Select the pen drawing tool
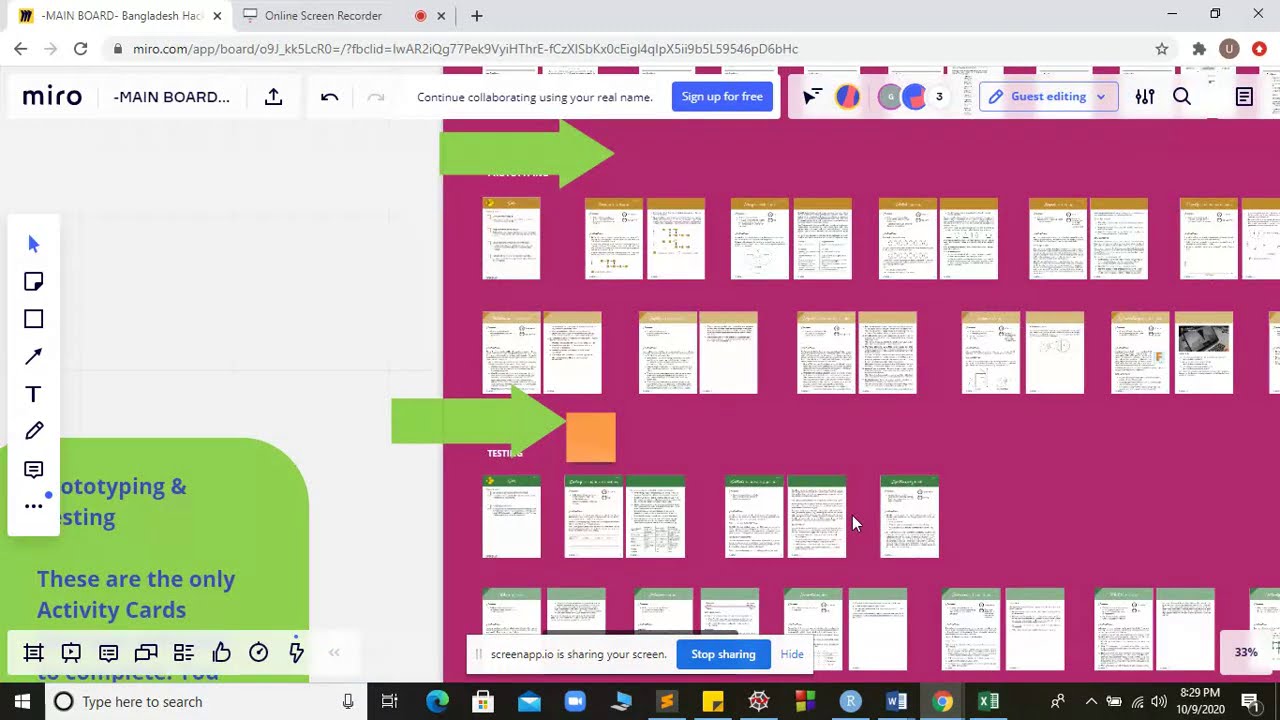The width and height of the screenshot is (1280, 720). [33, 431]
